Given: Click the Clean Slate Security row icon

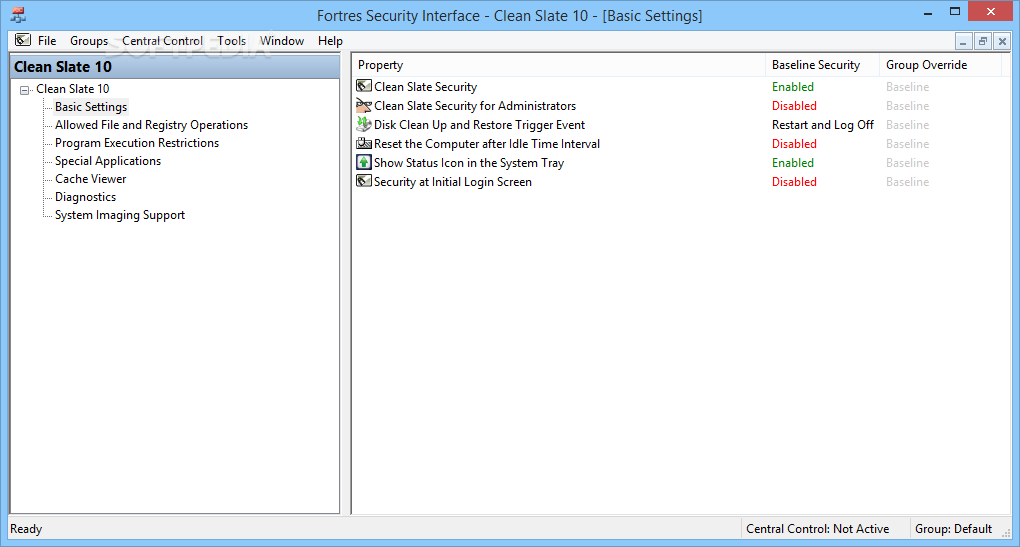Looking at the screenshot, I should (364, 86).
